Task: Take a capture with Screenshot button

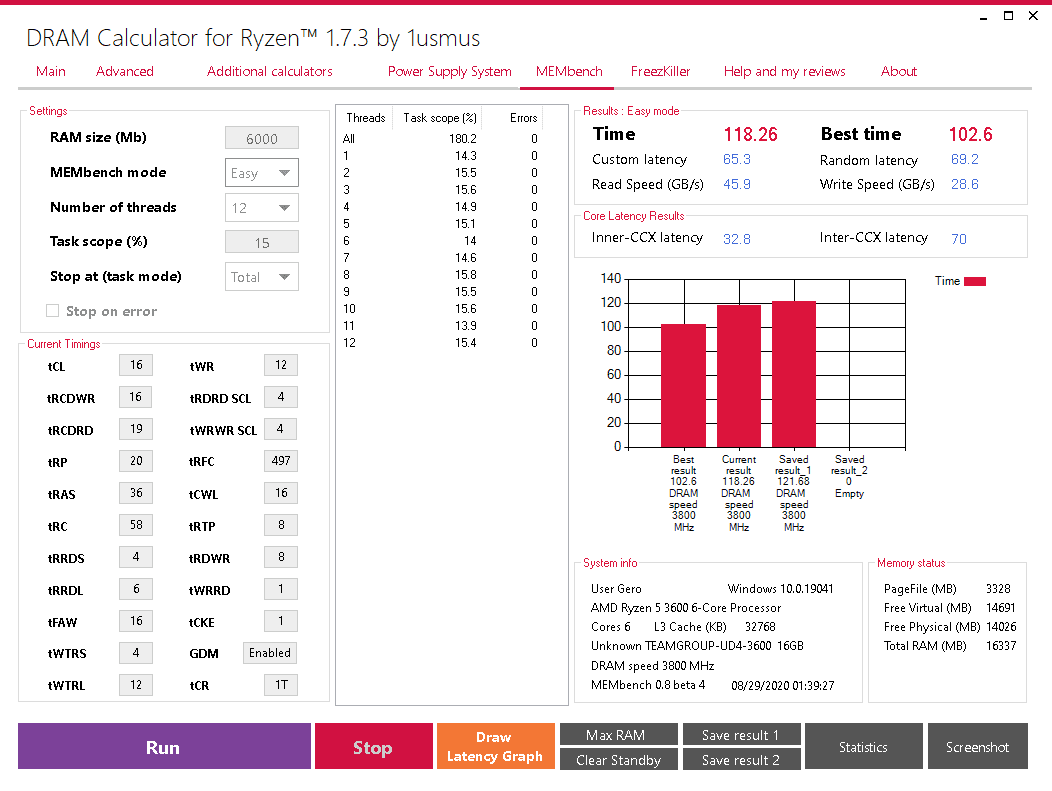Action: pyautogui.click(x=978, y=746)
